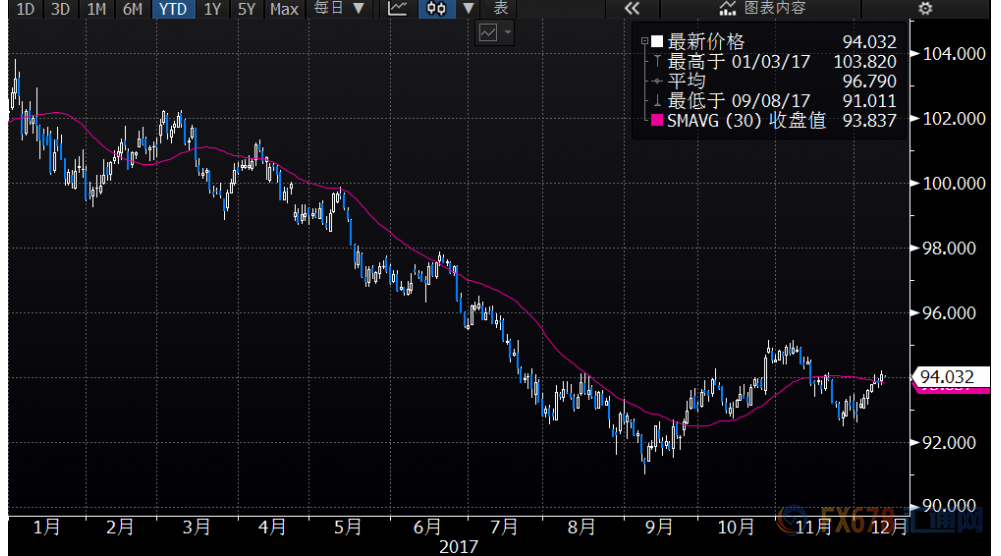Select the 1D time range
The image size is (1001, 556).
coord(25,9)
